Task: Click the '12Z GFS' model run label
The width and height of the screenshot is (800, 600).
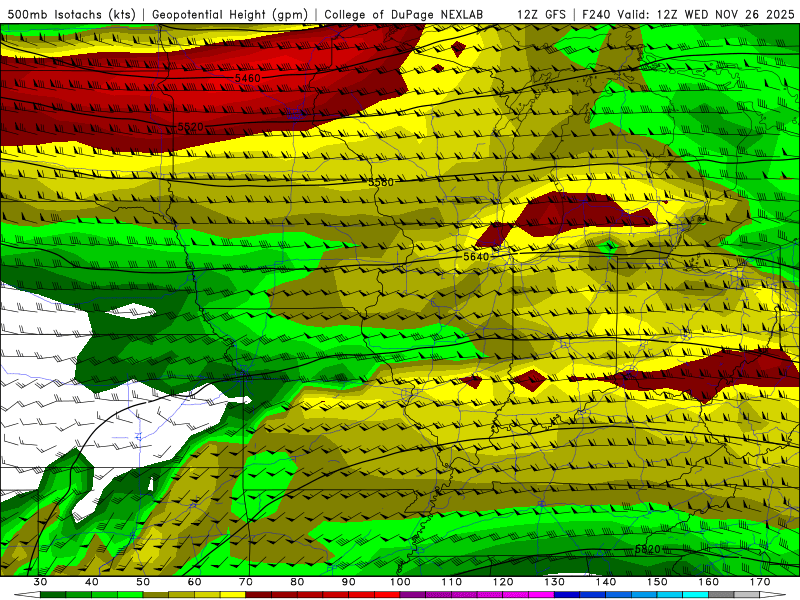Action: (x=541, y=14)
